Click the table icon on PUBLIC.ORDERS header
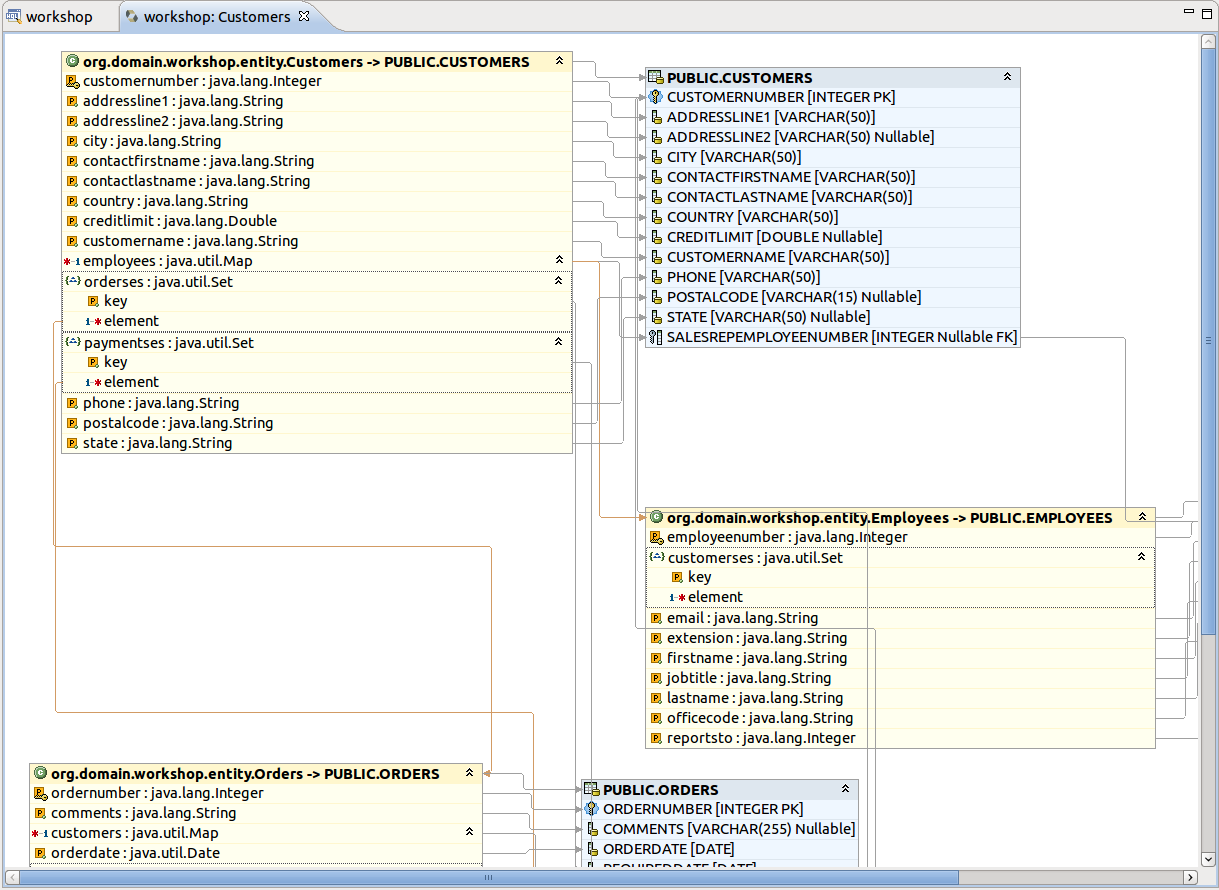 point(591,789)
